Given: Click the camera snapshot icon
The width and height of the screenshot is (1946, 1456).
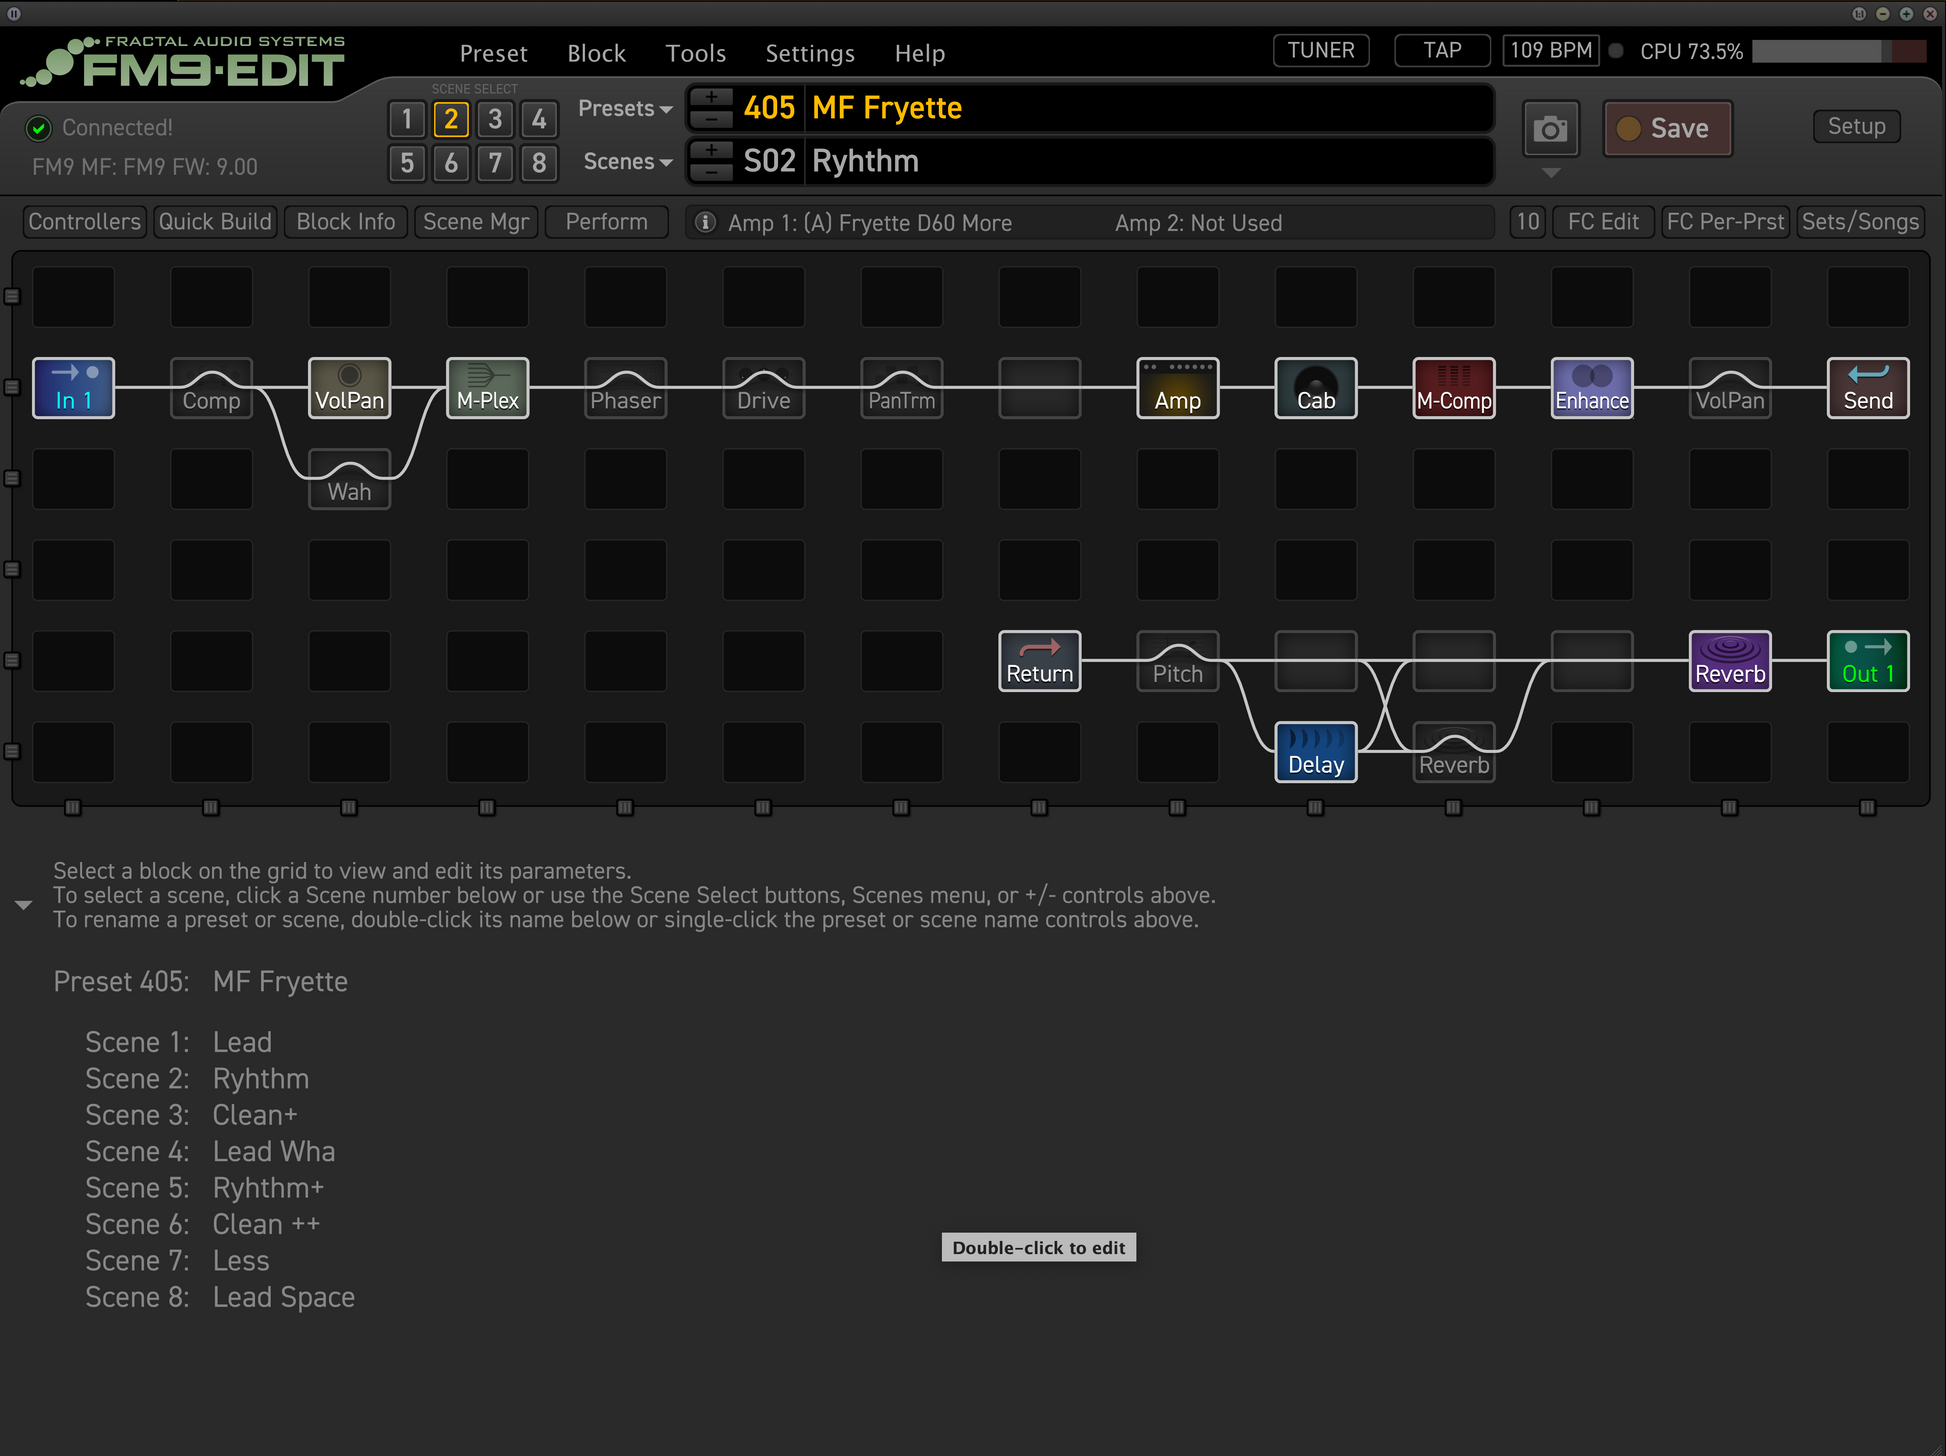Looking at the screenshot, I should click(1550, 129).
